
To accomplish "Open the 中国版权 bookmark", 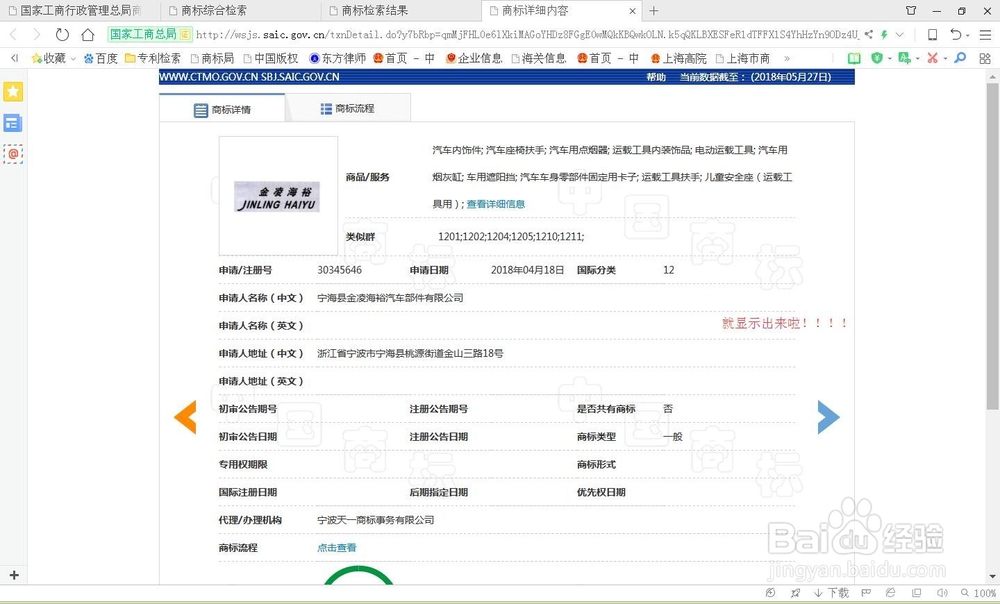I will click(x=271, y=58).
